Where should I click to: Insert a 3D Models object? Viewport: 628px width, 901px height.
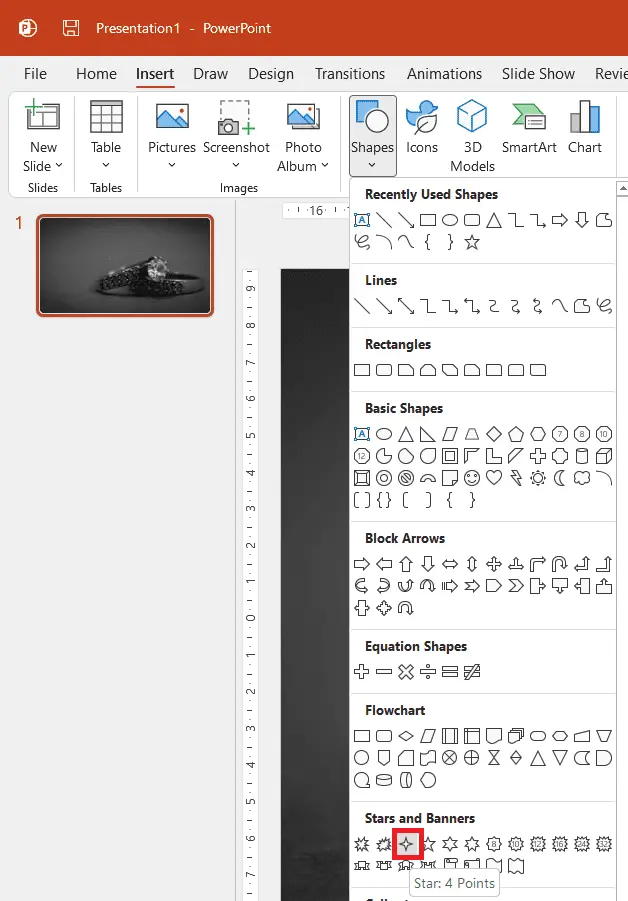click(472, 136)
